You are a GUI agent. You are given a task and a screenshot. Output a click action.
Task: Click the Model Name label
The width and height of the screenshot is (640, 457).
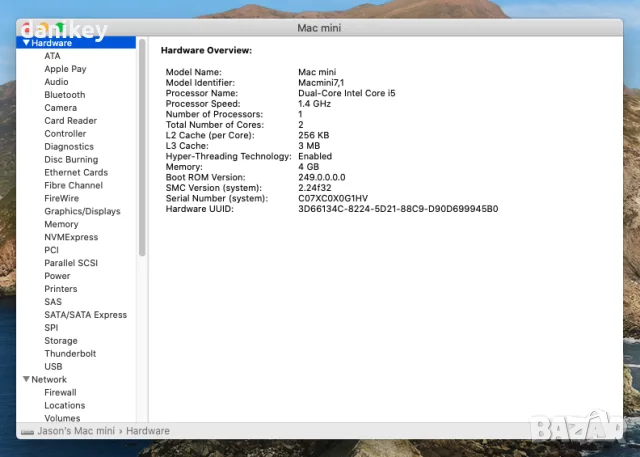tap(193, 72)
